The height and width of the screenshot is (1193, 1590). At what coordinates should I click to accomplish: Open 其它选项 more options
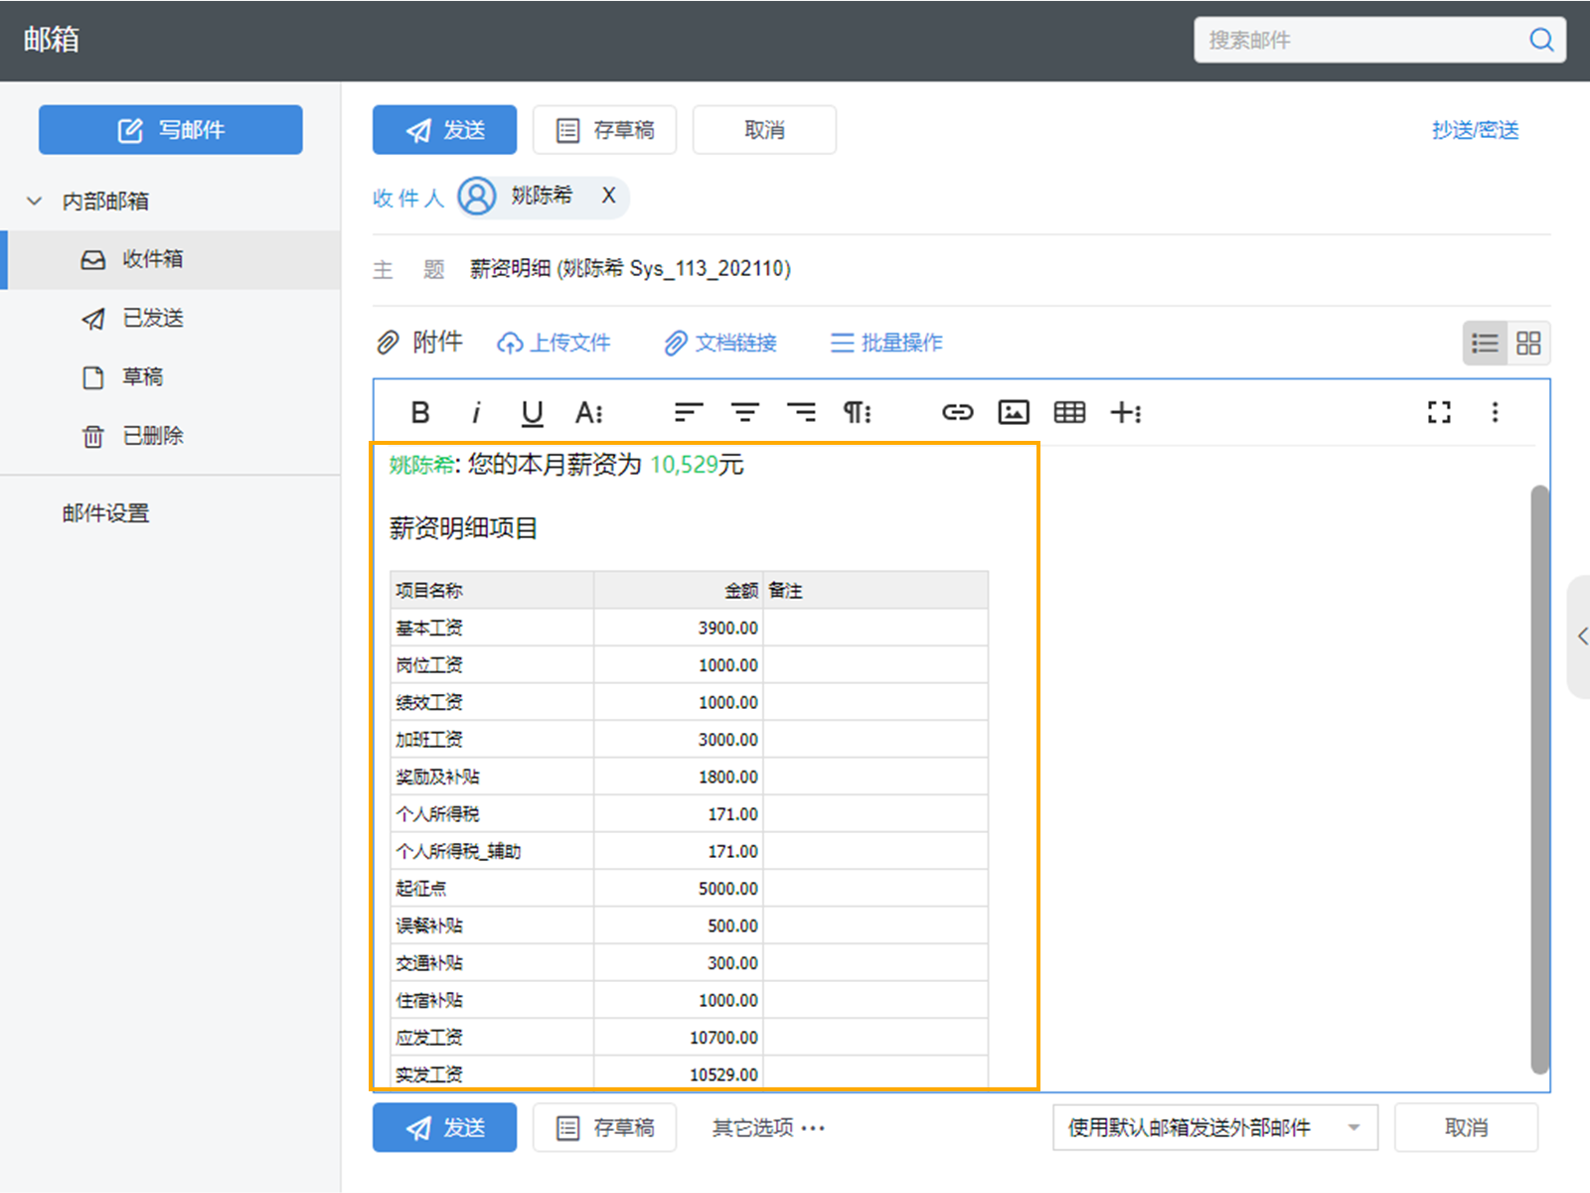pos(768,1128)
